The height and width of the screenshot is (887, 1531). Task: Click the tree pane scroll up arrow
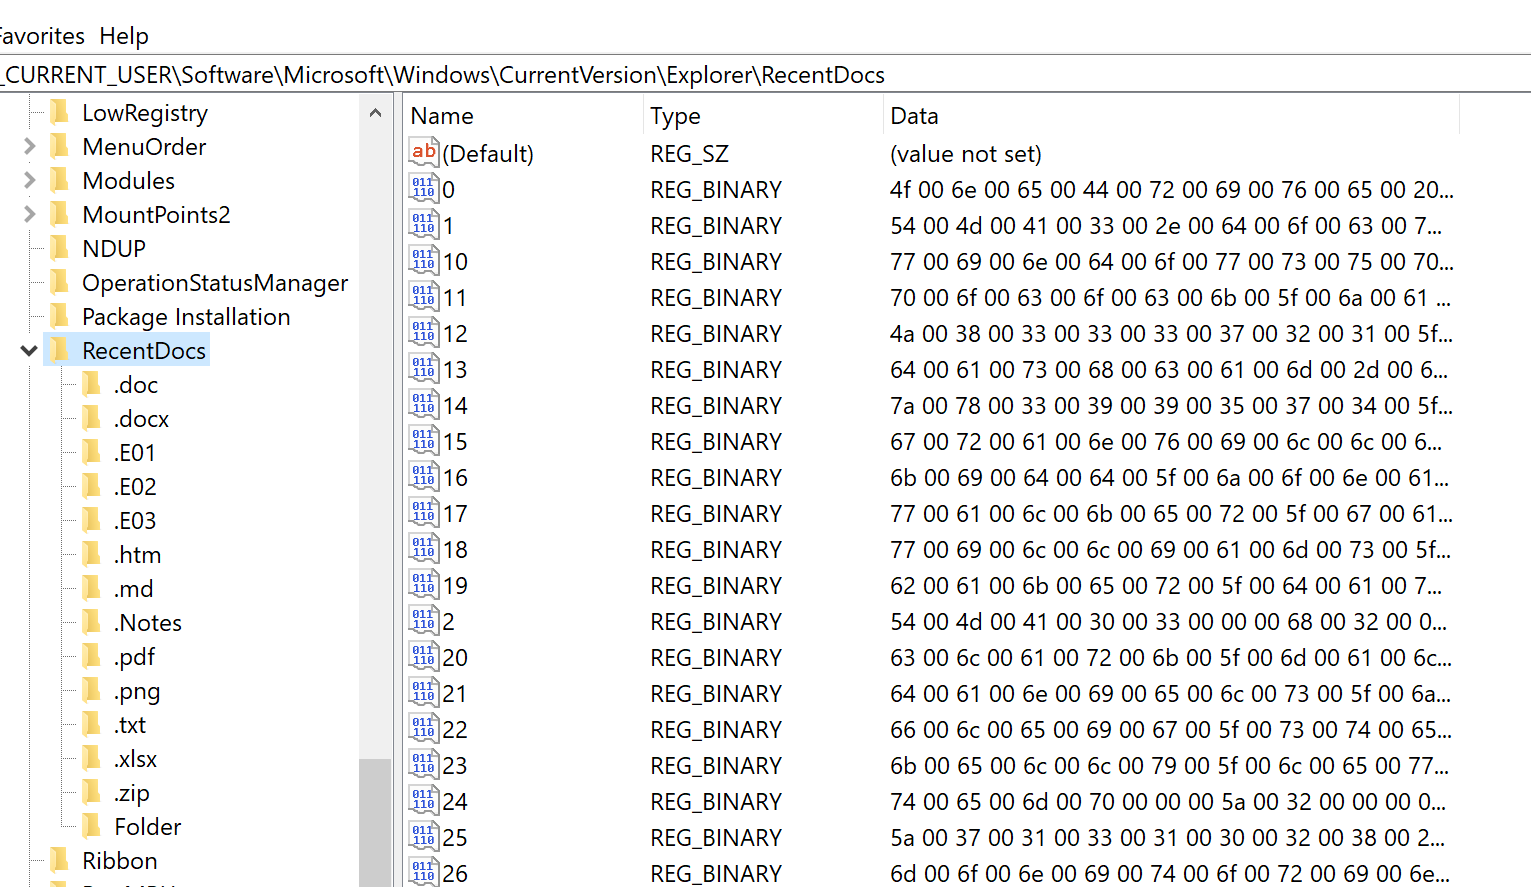[375, 113]
